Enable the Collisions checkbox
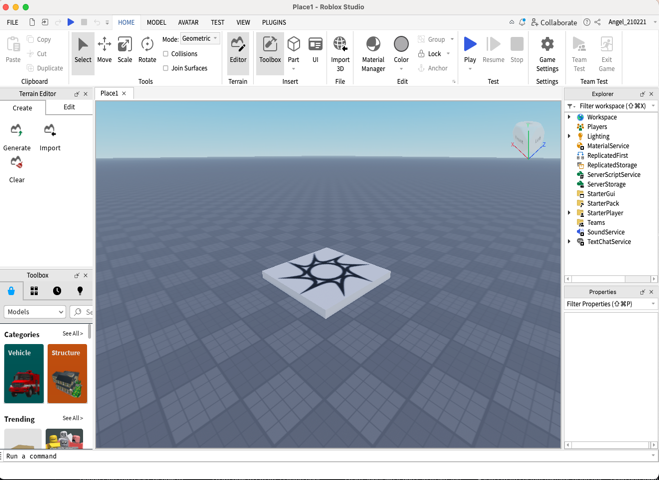Image resolution: width=659 pixels, height=480 pixels. coord(166,54)
